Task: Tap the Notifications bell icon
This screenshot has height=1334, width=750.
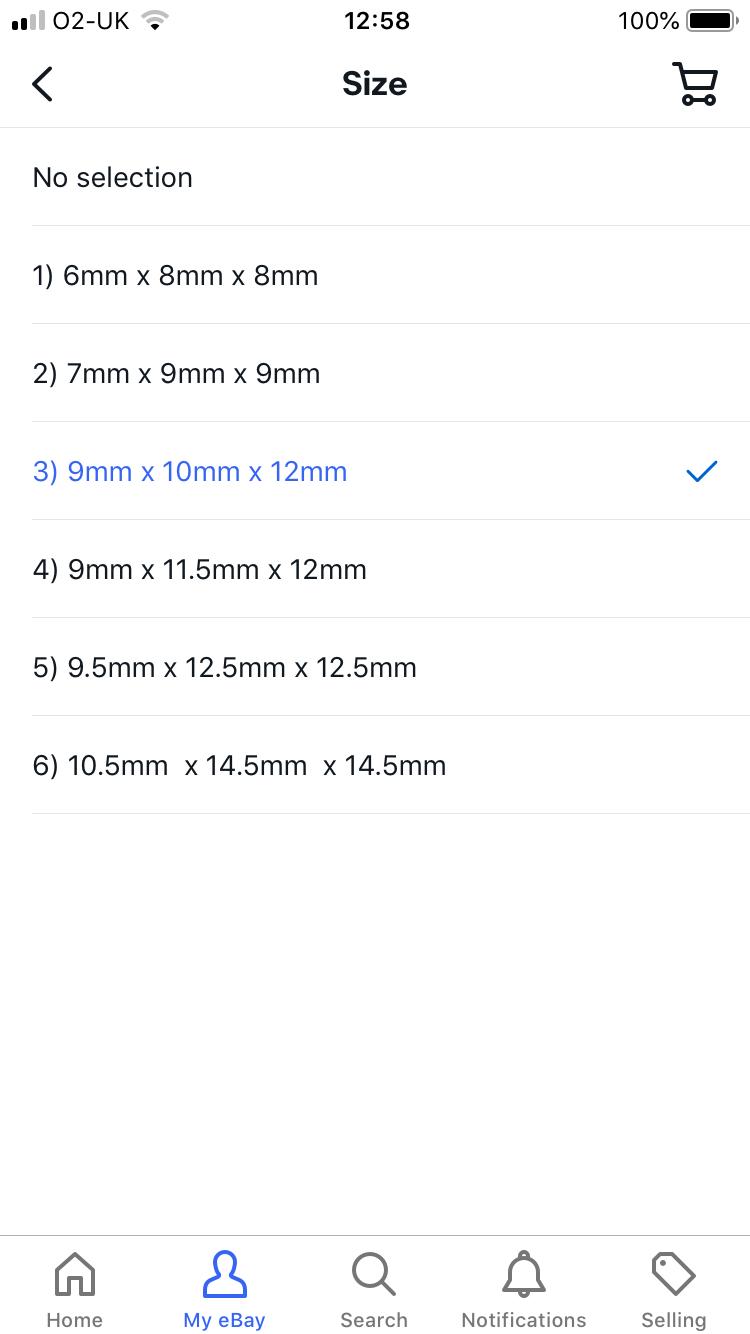Action: (x=523, y=1275)
